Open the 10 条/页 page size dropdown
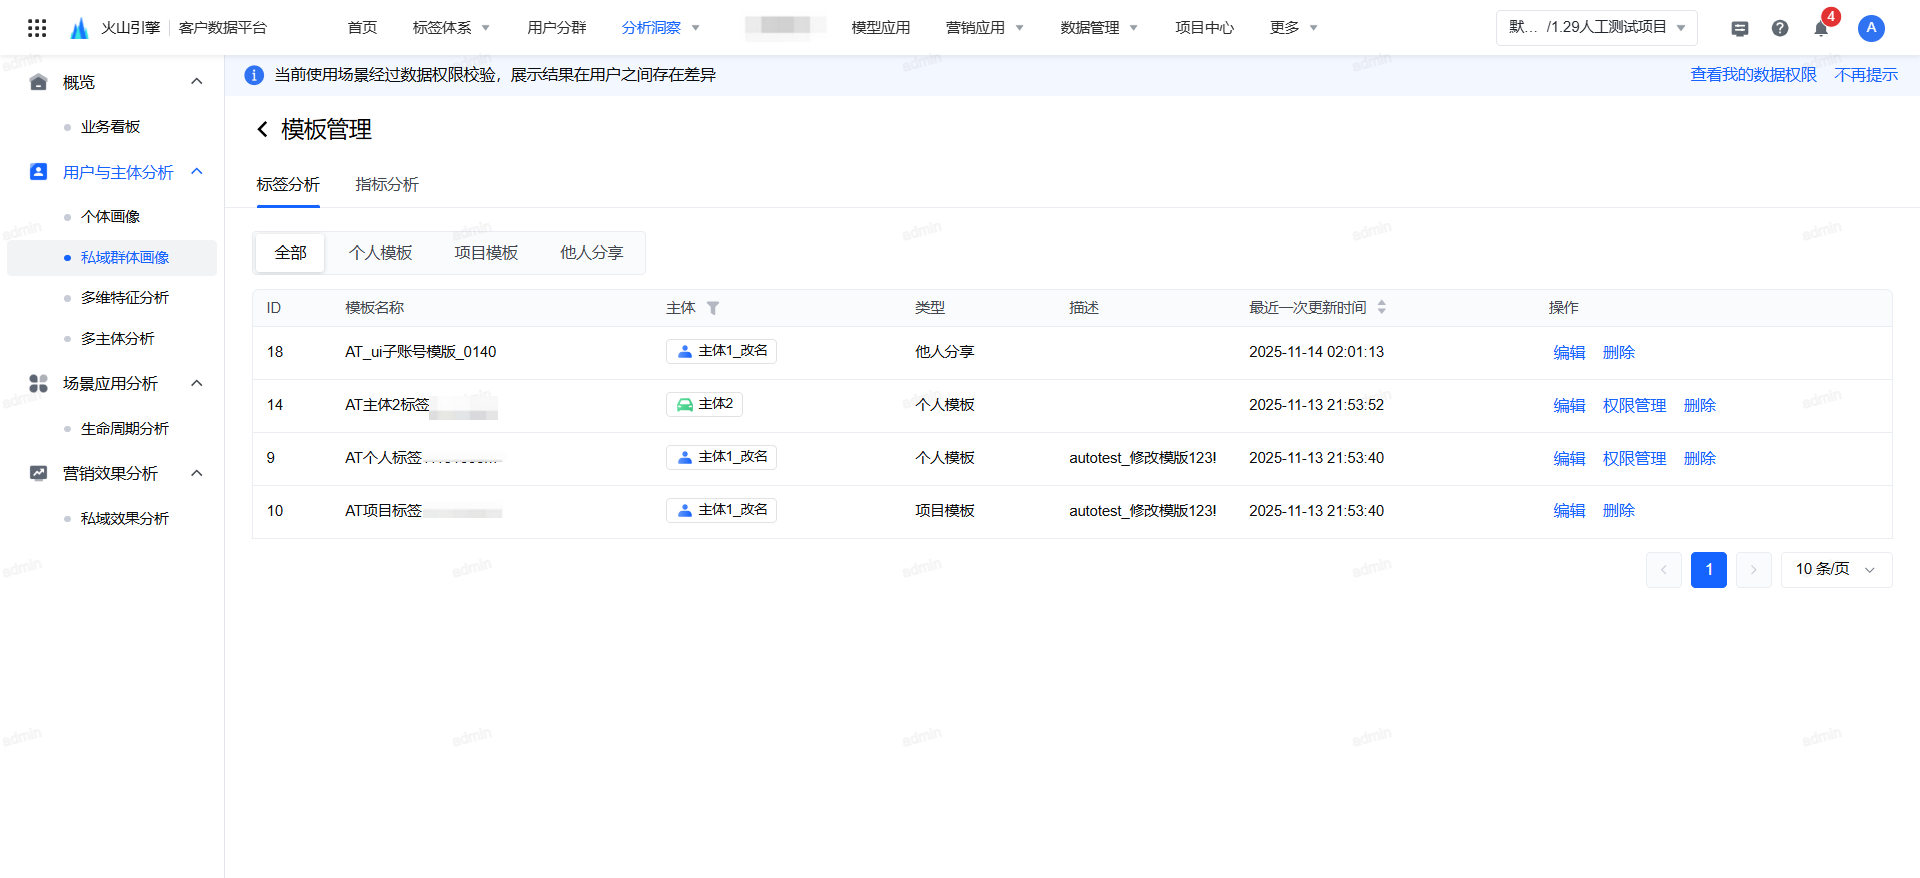The width and height of the screenshot is (1920, 878). tap(1836, 570)
